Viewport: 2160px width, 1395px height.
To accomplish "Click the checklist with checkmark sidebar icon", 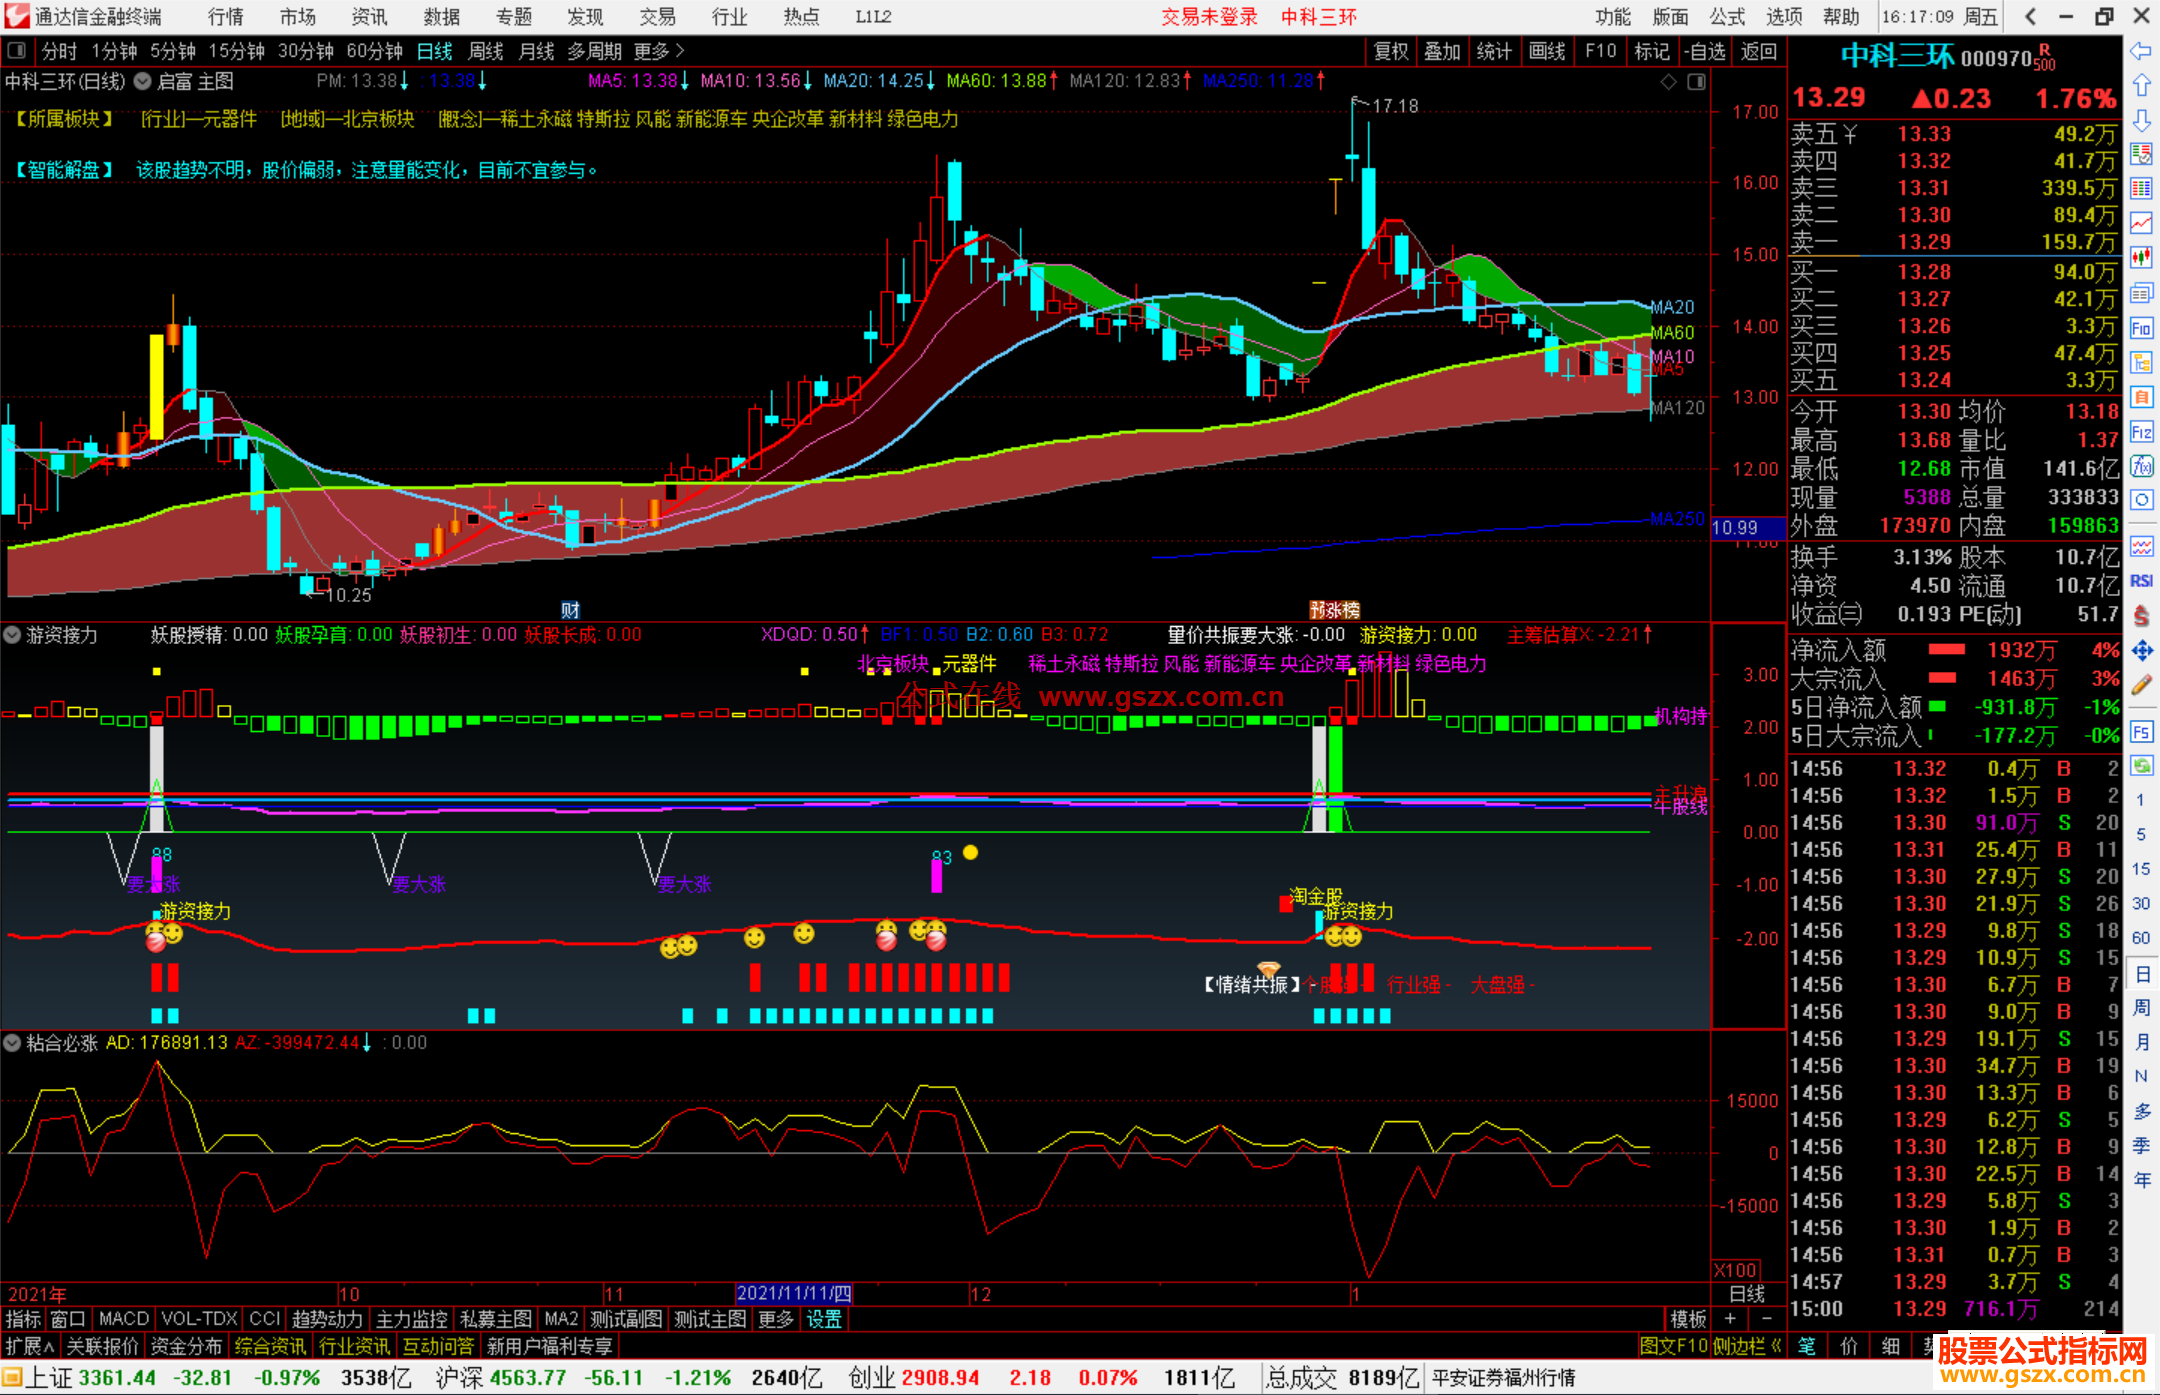I will click(x=2141, y=154).
